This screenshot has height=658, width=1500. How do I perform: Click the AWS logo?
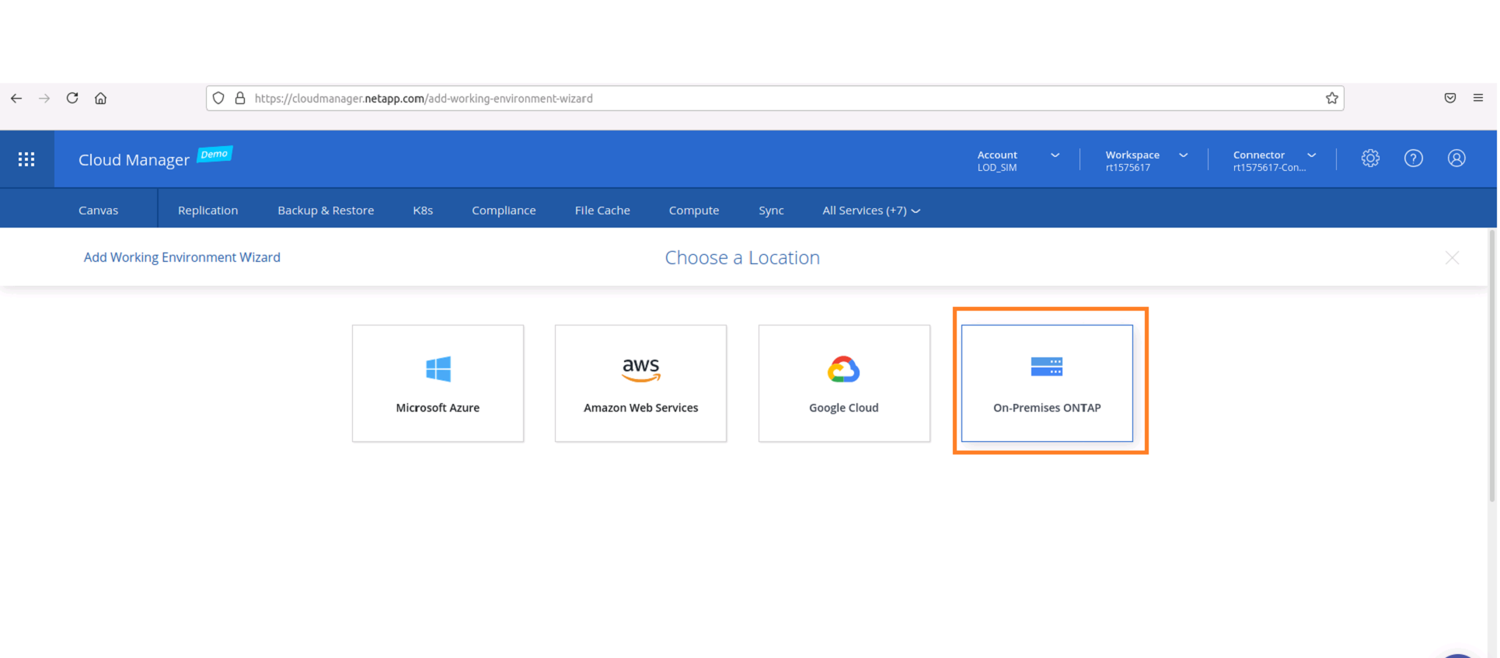click(x=641, y=370)
